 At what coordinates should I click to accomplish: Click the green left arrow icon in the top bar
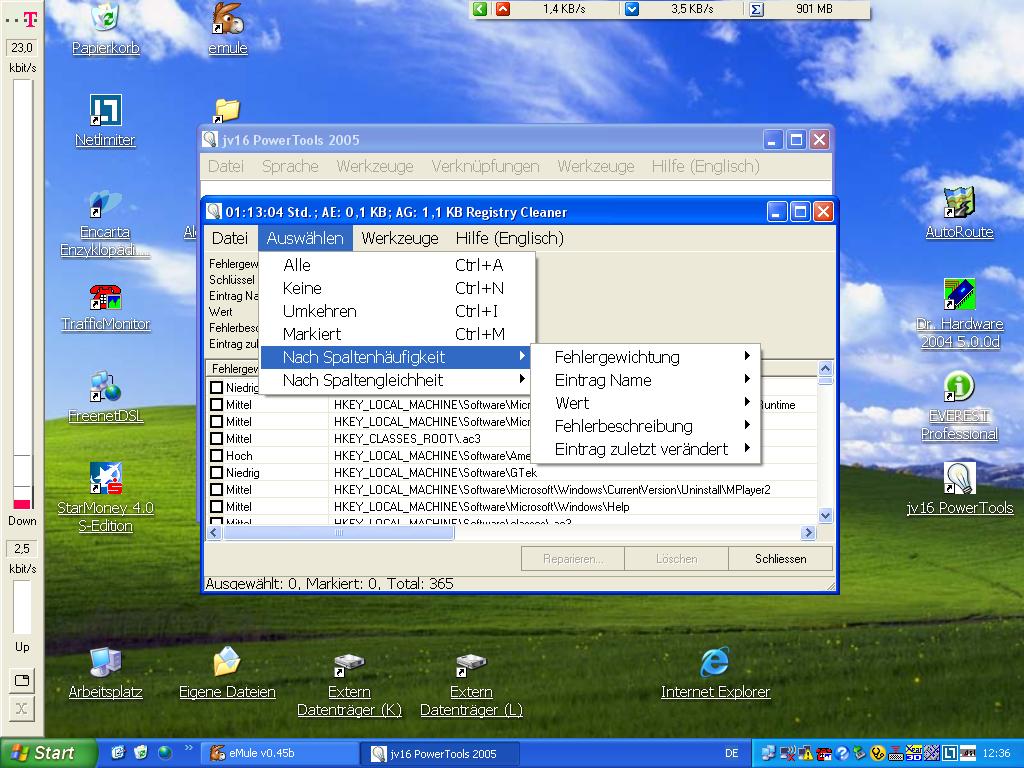point(480,9)
